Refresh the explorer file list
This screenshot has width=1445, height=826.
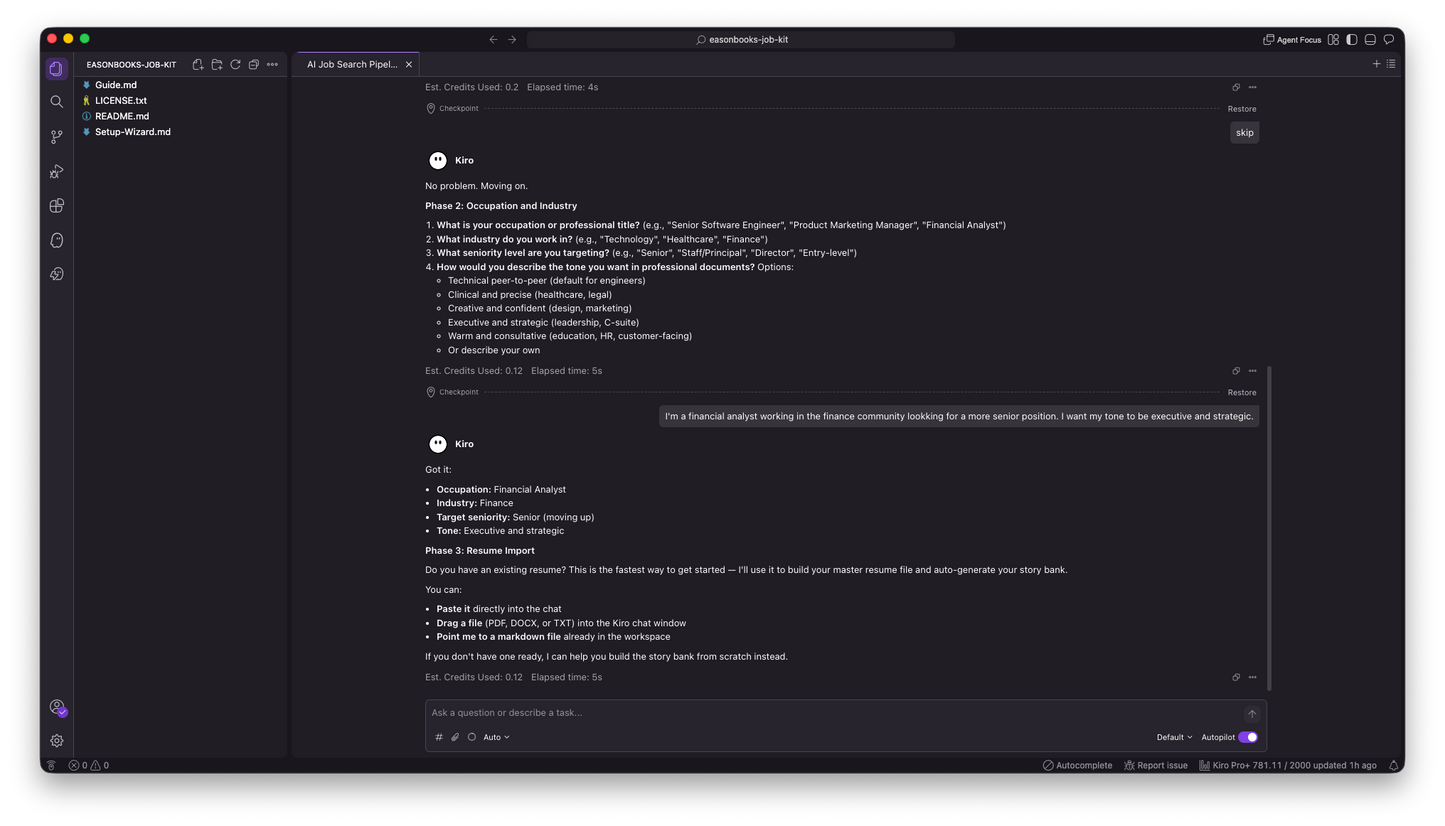(x=235, y=65)
